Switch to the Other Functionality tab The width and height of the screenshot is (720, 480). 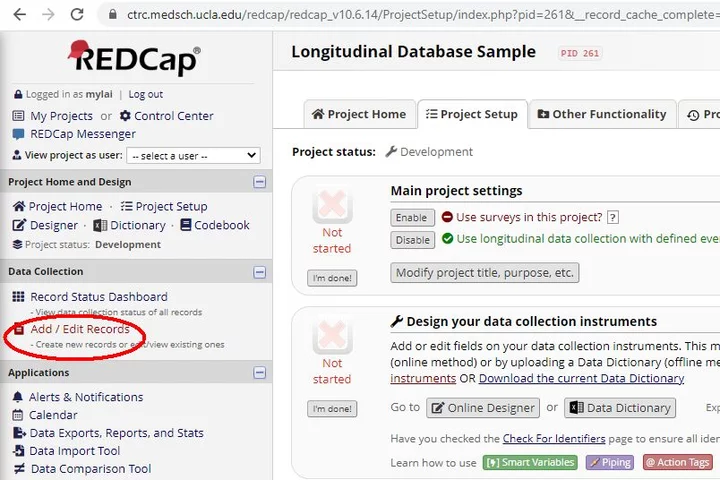pyautogui.click(x=602, y=114)
